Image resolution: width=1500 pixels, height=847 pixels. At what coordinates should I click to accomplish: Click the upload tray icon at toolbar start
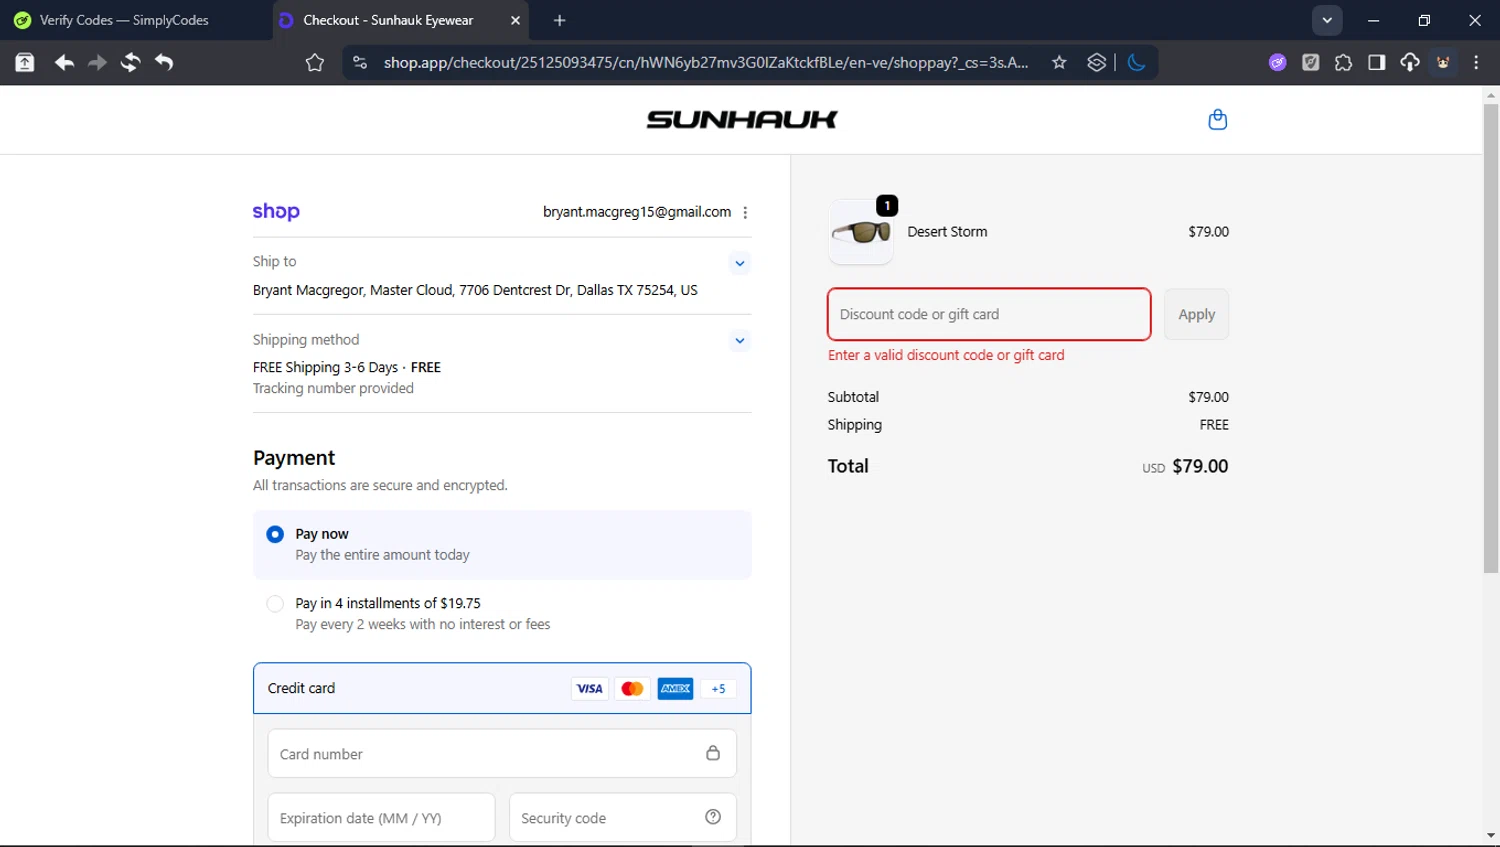(x=24, y=62)
